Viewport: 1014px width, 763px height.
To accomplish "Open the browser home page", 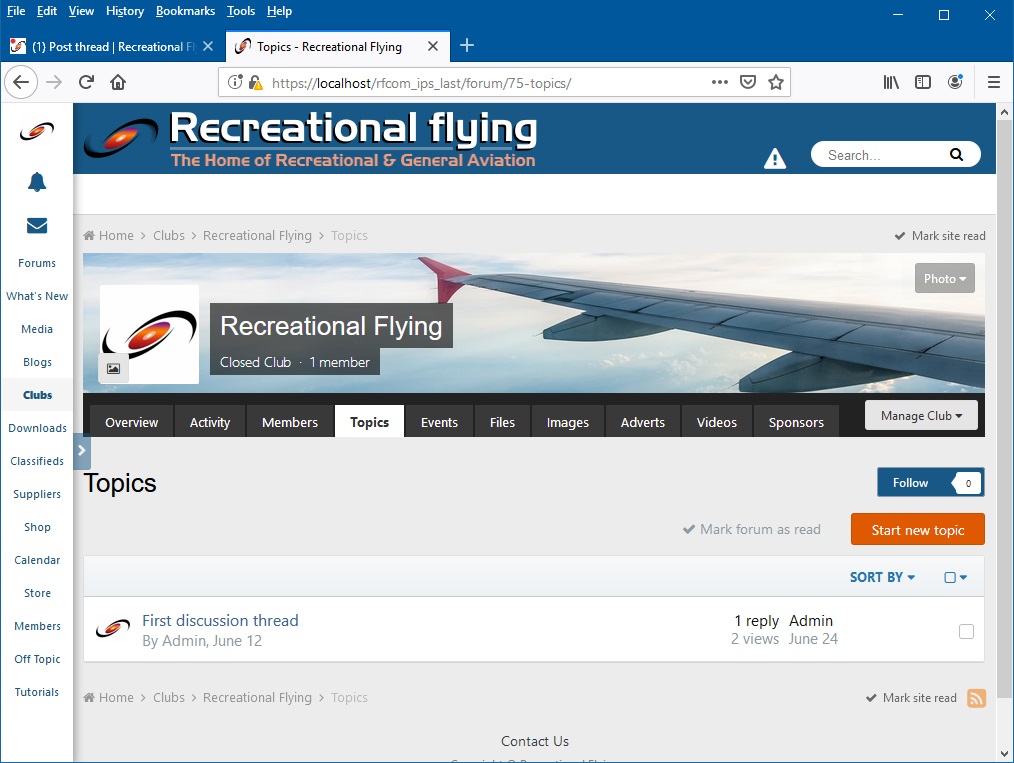I will [118, 82].
